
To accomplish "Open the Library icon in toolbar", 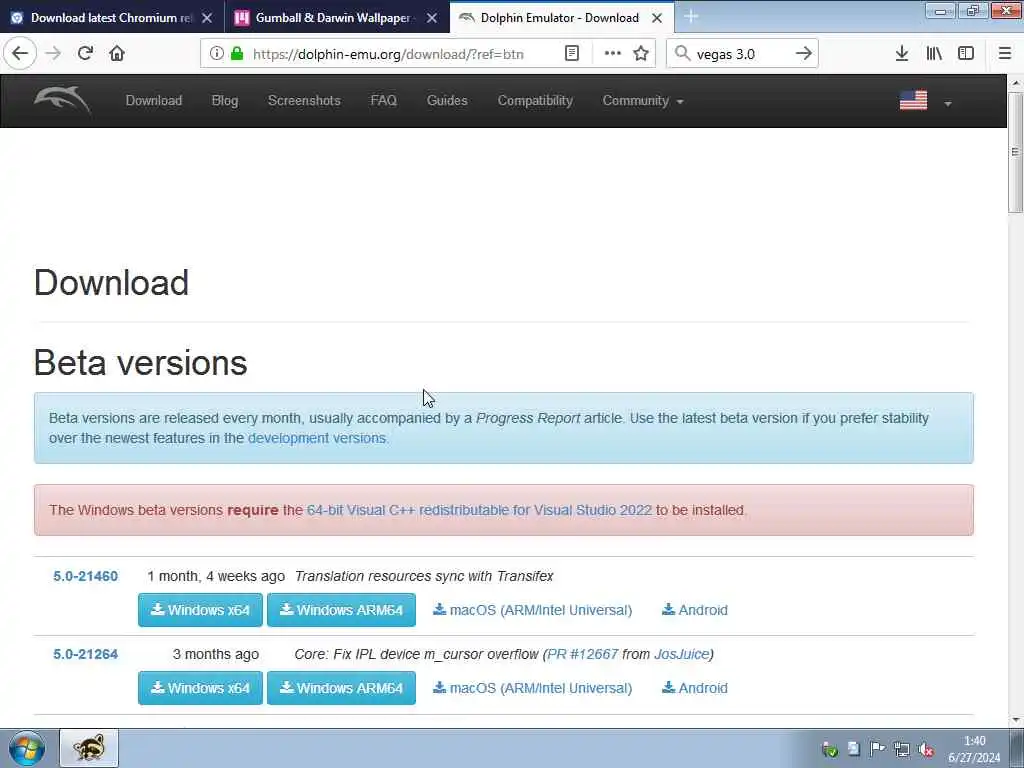I will [x=934, y=54].
